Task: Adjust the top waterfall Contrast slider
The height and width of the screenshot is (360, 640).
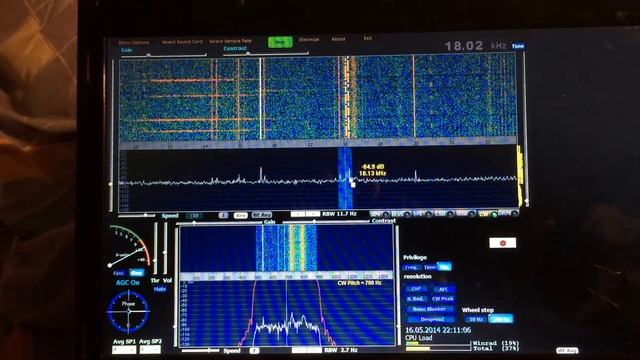Action: pyautogui.click(x=265, y=53)
